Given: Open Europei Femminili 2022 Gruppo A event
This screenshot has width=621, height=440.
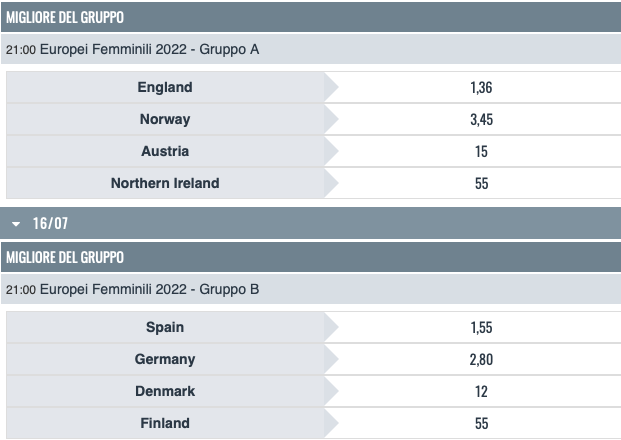Looking at the screenshot, I should point(132,49).
